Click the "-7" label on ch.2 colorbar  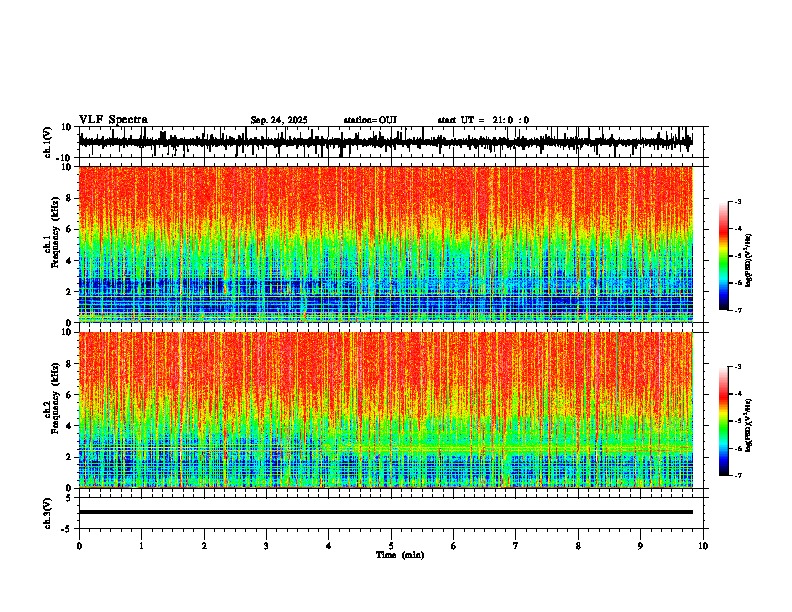click(x=737, y=475)
